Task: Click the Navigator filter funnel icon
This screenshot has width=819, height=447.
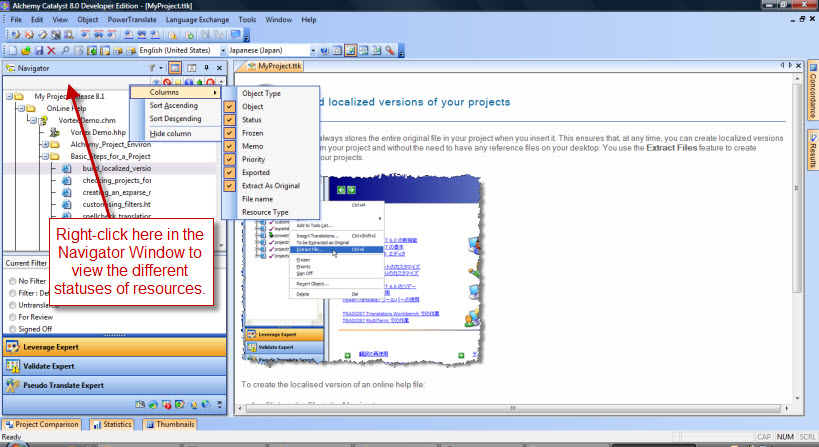Action: [152, 68]
